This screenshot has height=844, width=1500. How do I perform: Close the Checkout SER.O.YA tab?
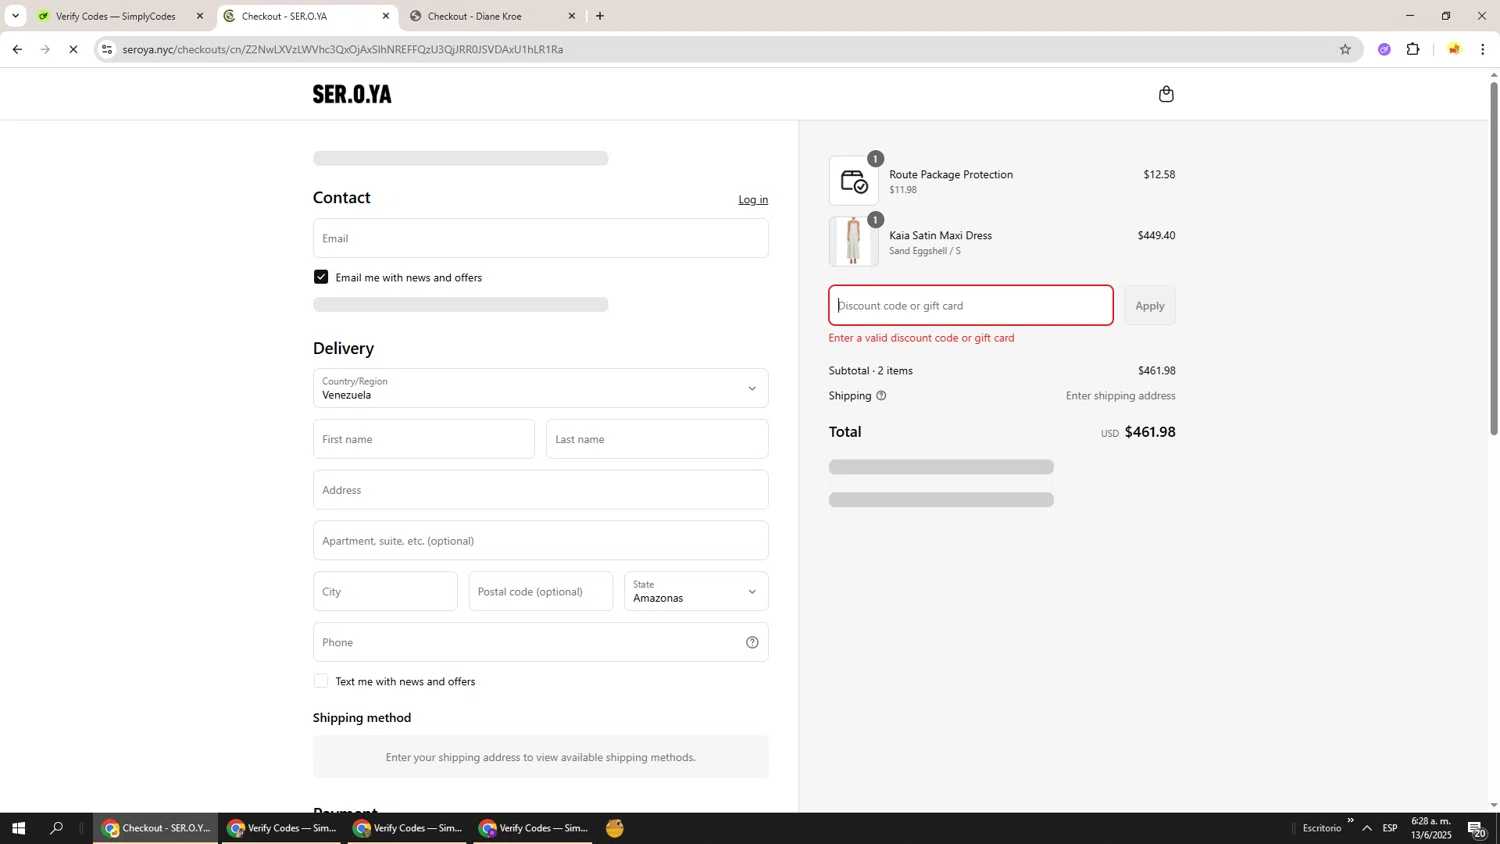click(386, 16)
